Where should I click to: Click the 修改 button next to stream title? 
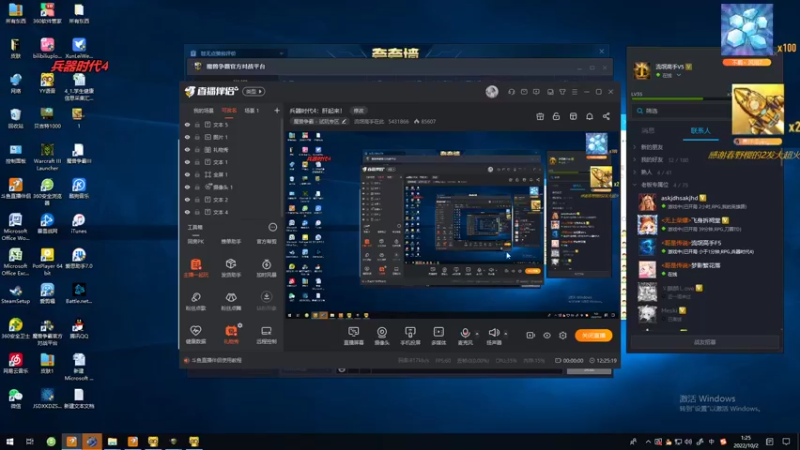click(359, 111)
